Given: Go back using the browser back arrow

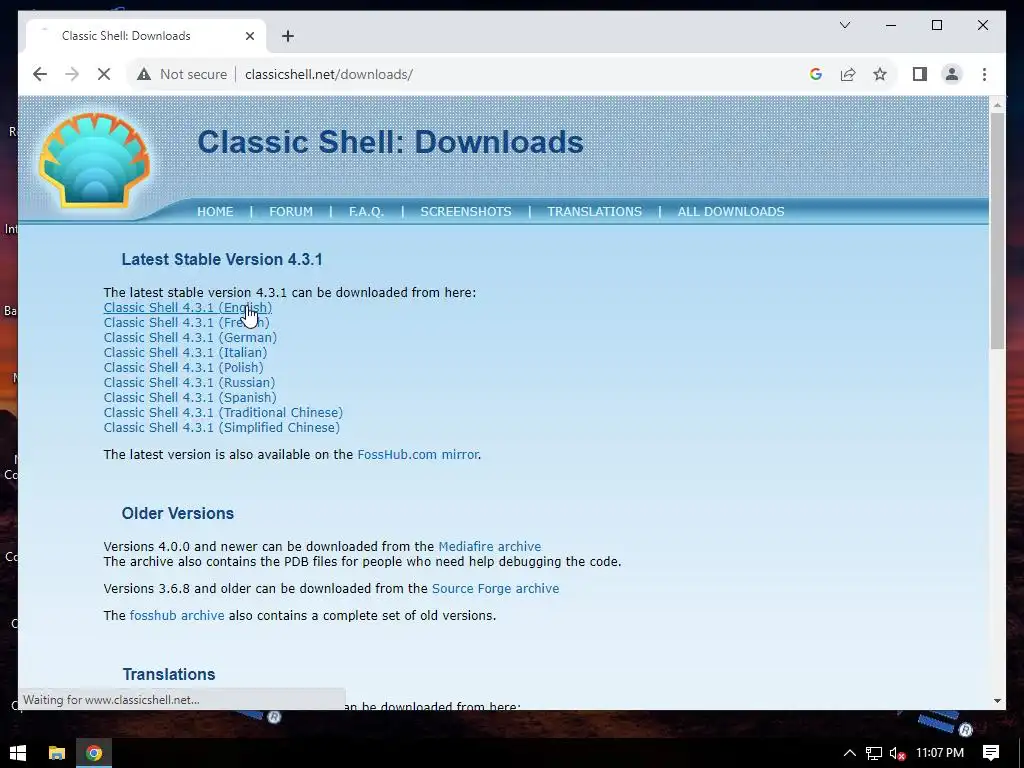Looking at the screenshot, I should 40,74.
